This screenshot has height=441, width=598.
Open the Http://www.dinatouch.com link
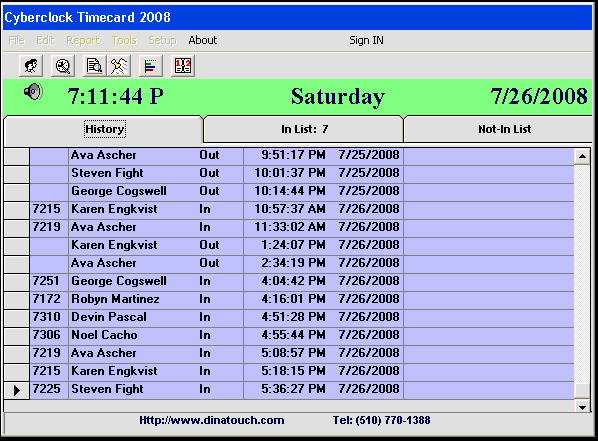212,420
